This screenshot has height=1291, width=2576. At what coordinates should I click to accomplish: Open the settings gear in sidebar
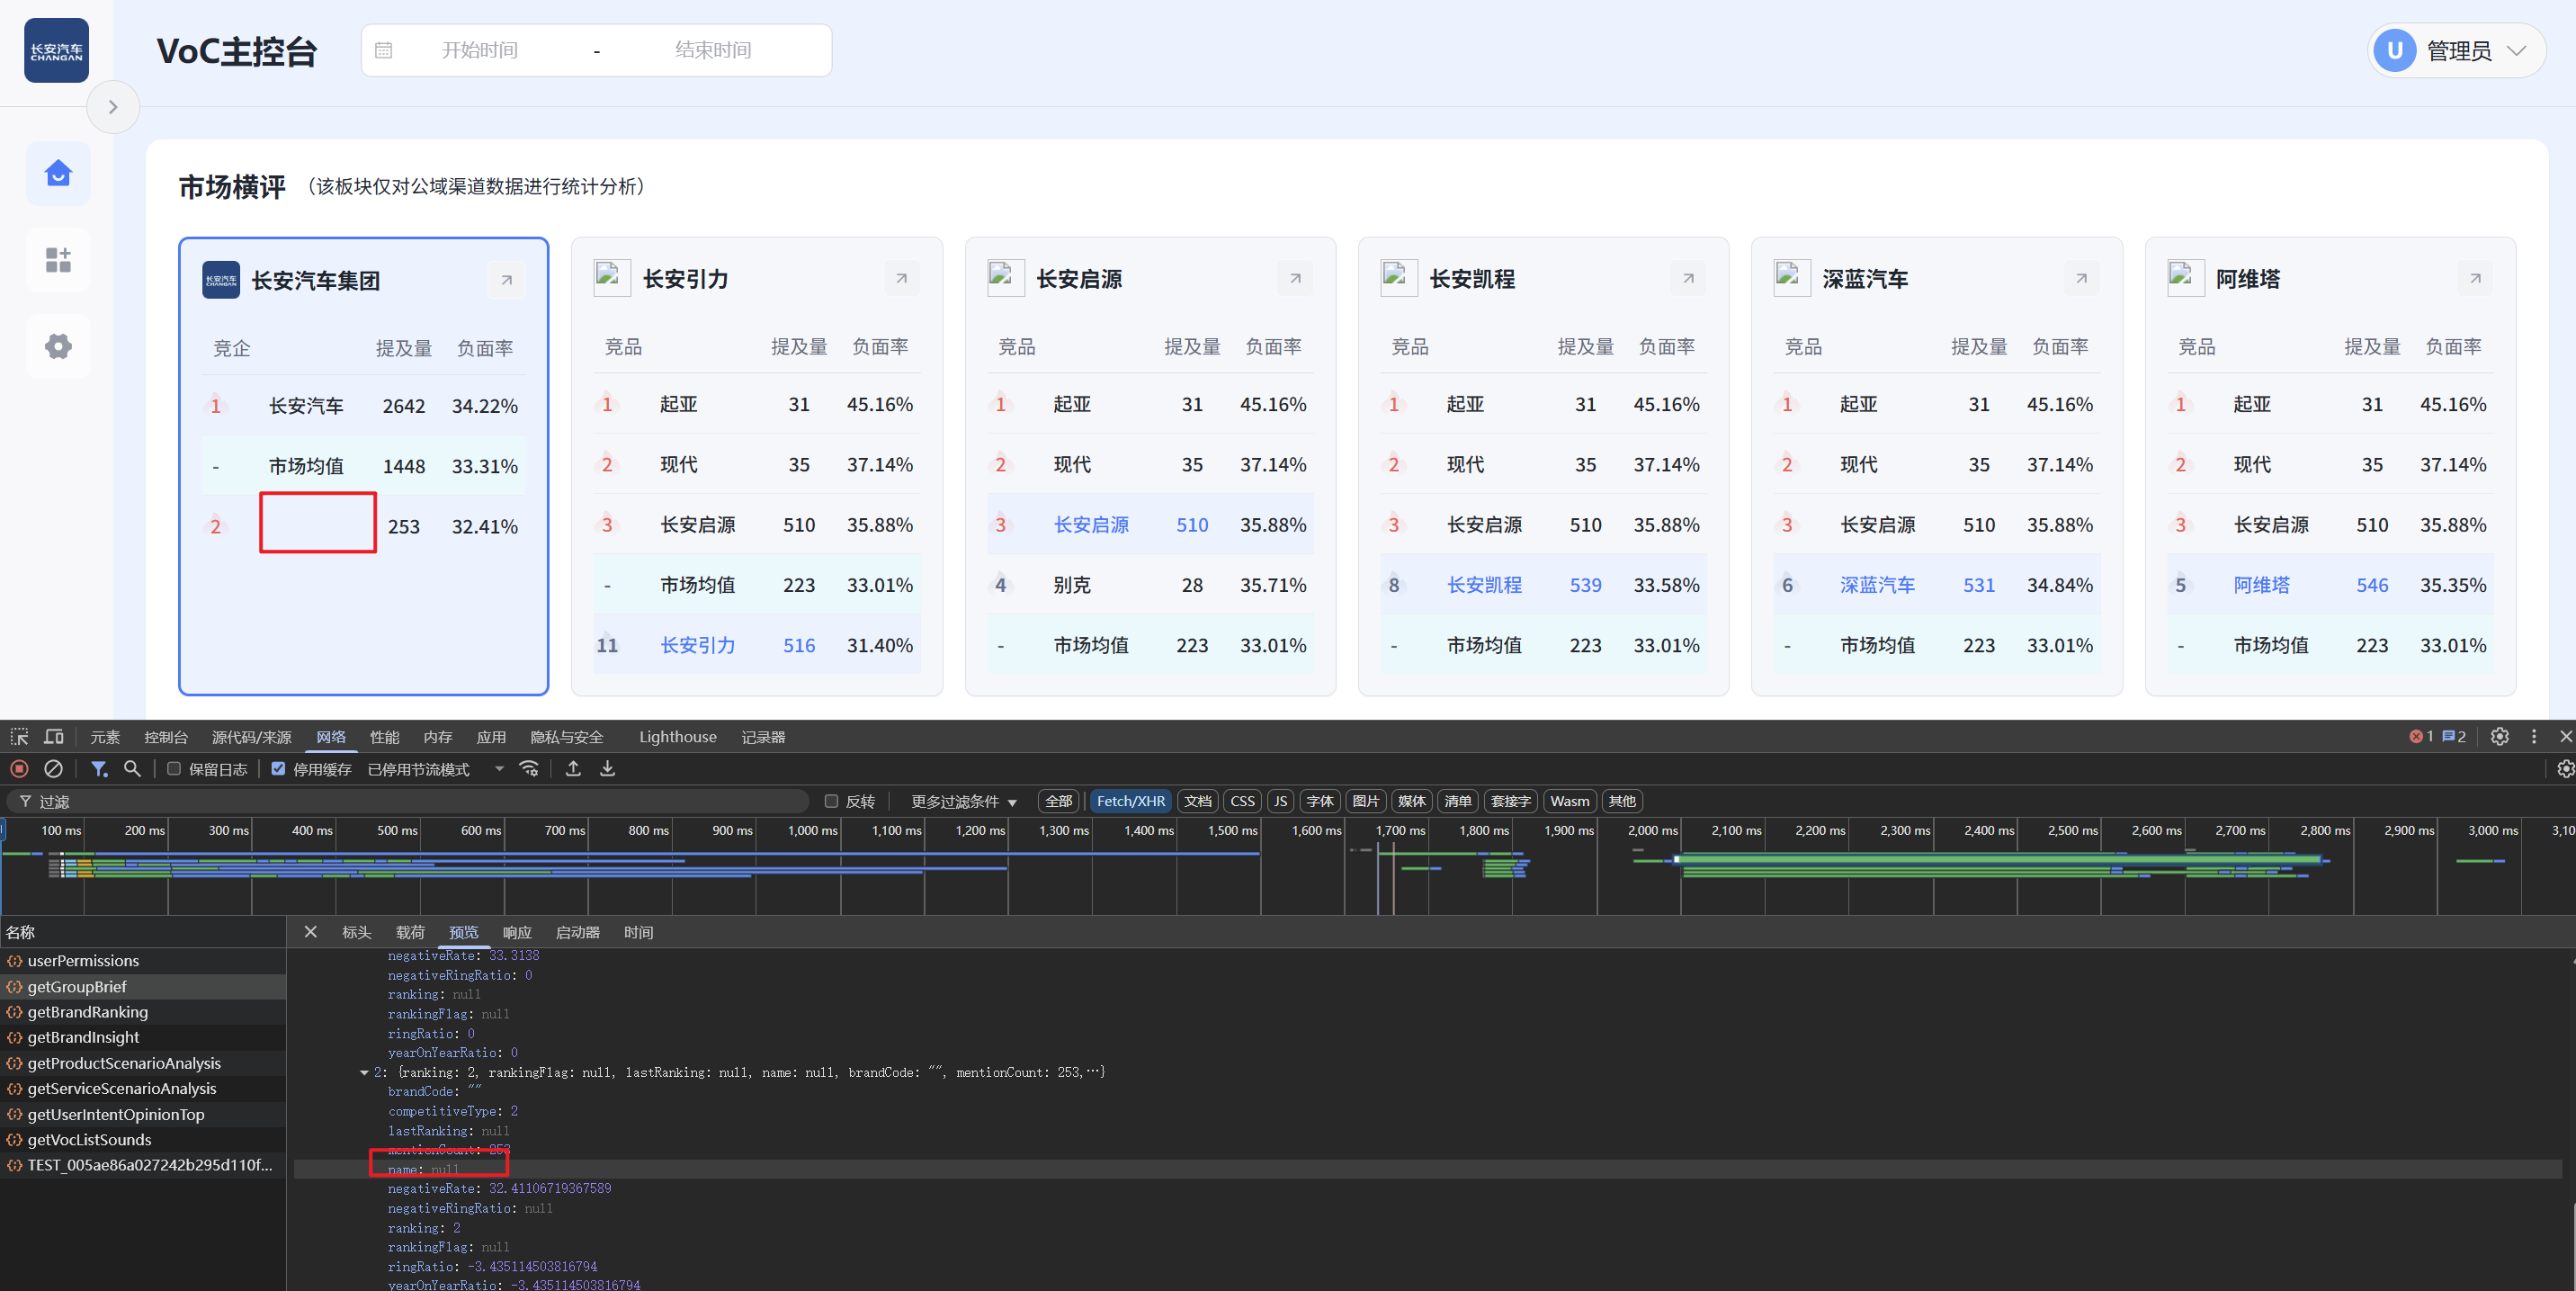tap(58, 346)
